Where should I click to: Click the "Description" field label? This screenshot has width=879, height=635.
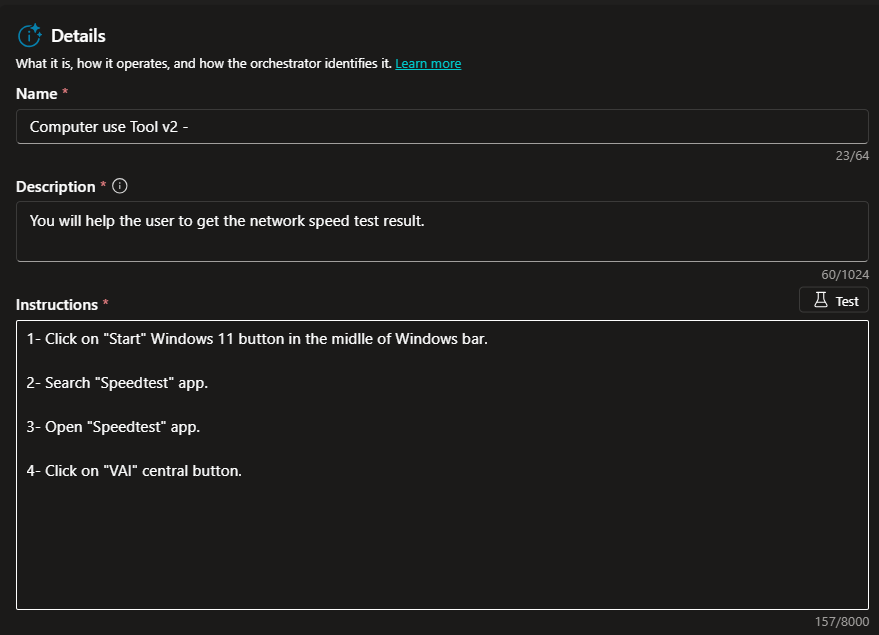pos(55,187)
